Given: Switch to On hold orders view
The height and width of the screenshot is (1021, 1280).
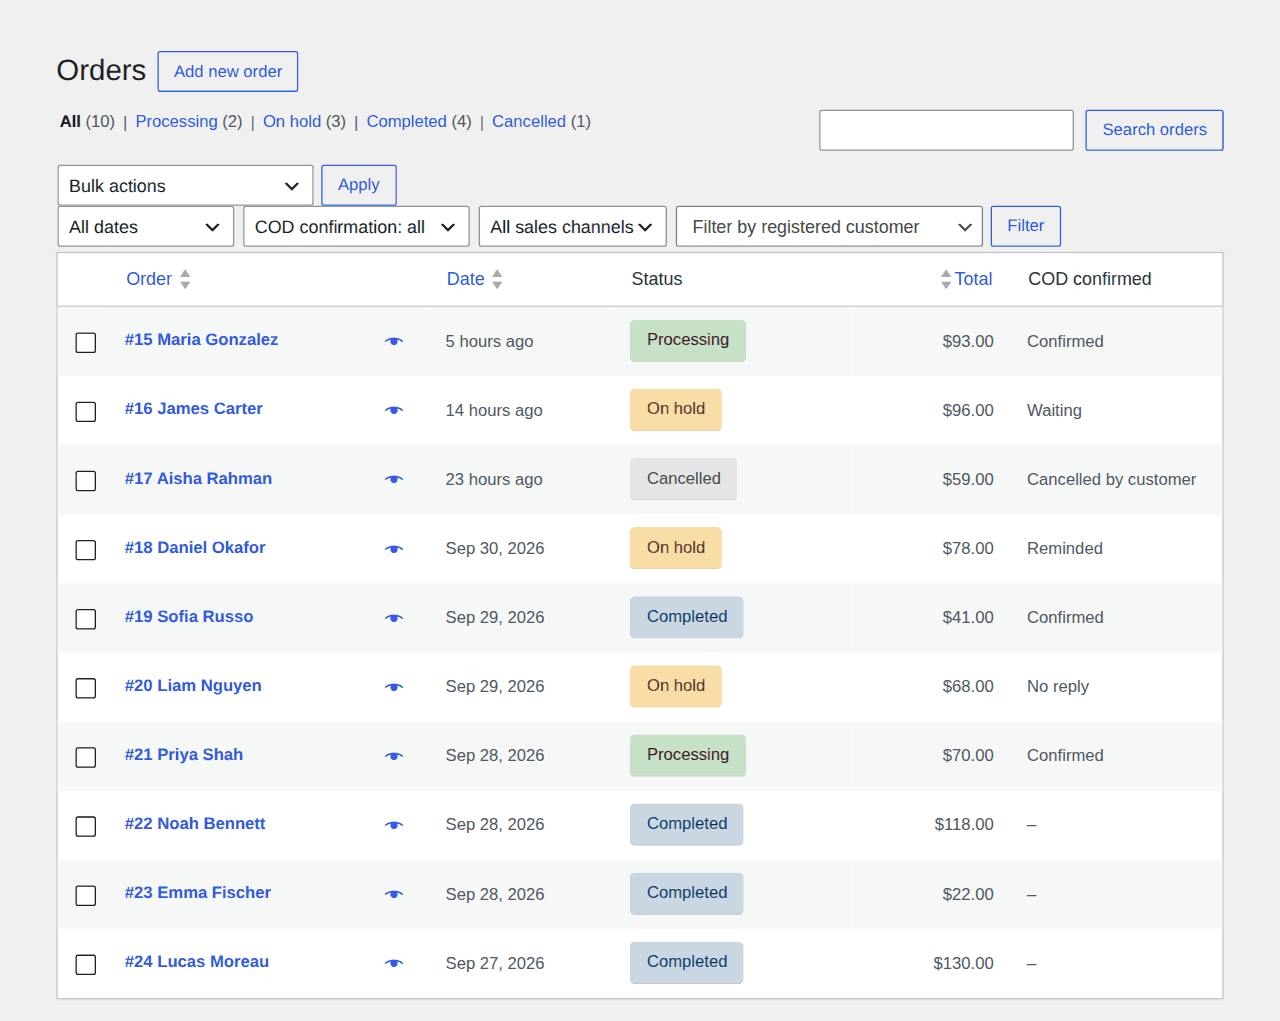Looking at the screenshot, I should click(292, 121).
